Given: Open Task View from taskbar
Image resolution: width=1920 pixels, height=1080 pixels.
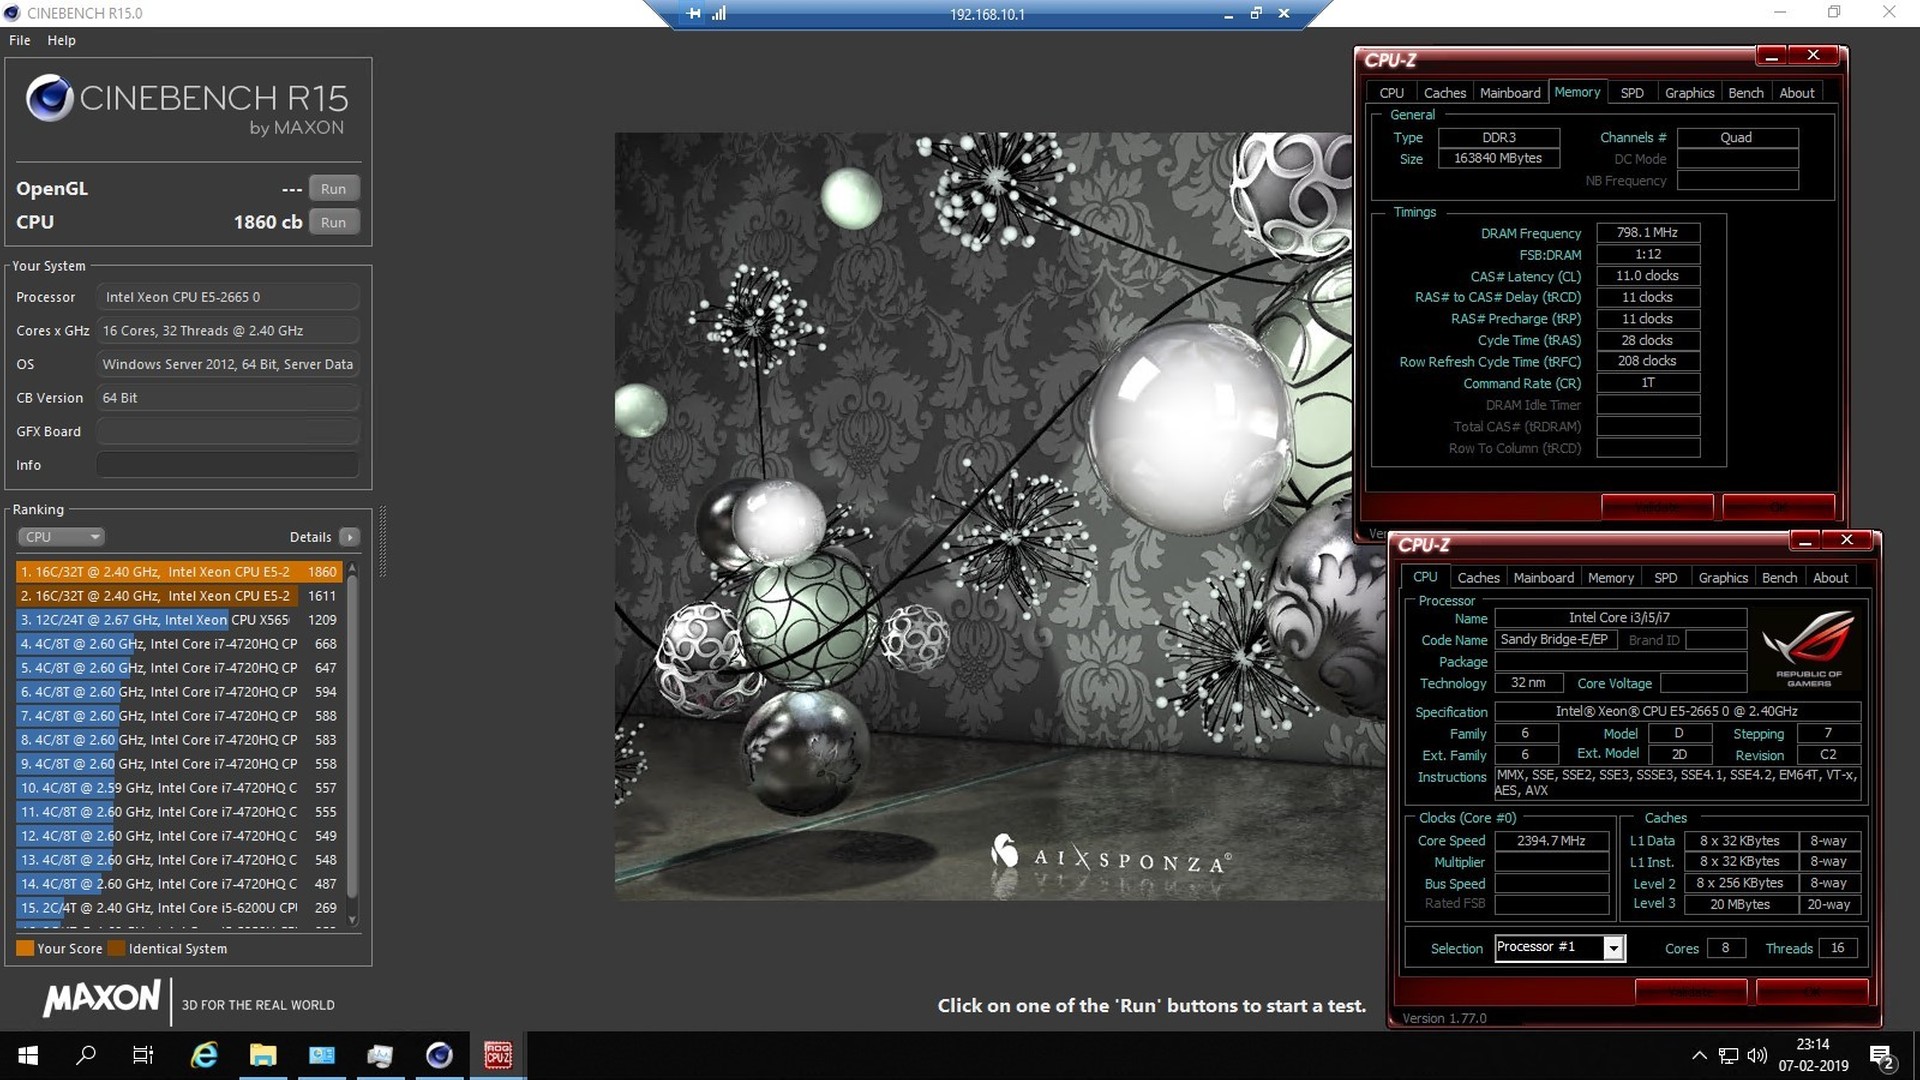Looking at the screenshot, I should point(143,1056).
